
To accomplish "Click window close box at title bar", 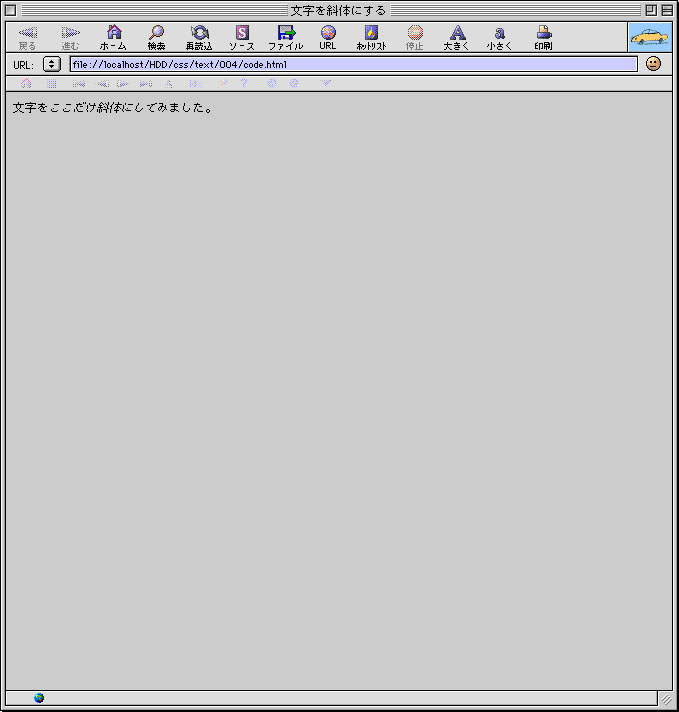I will pyautogui.click(x=10, y=10).
